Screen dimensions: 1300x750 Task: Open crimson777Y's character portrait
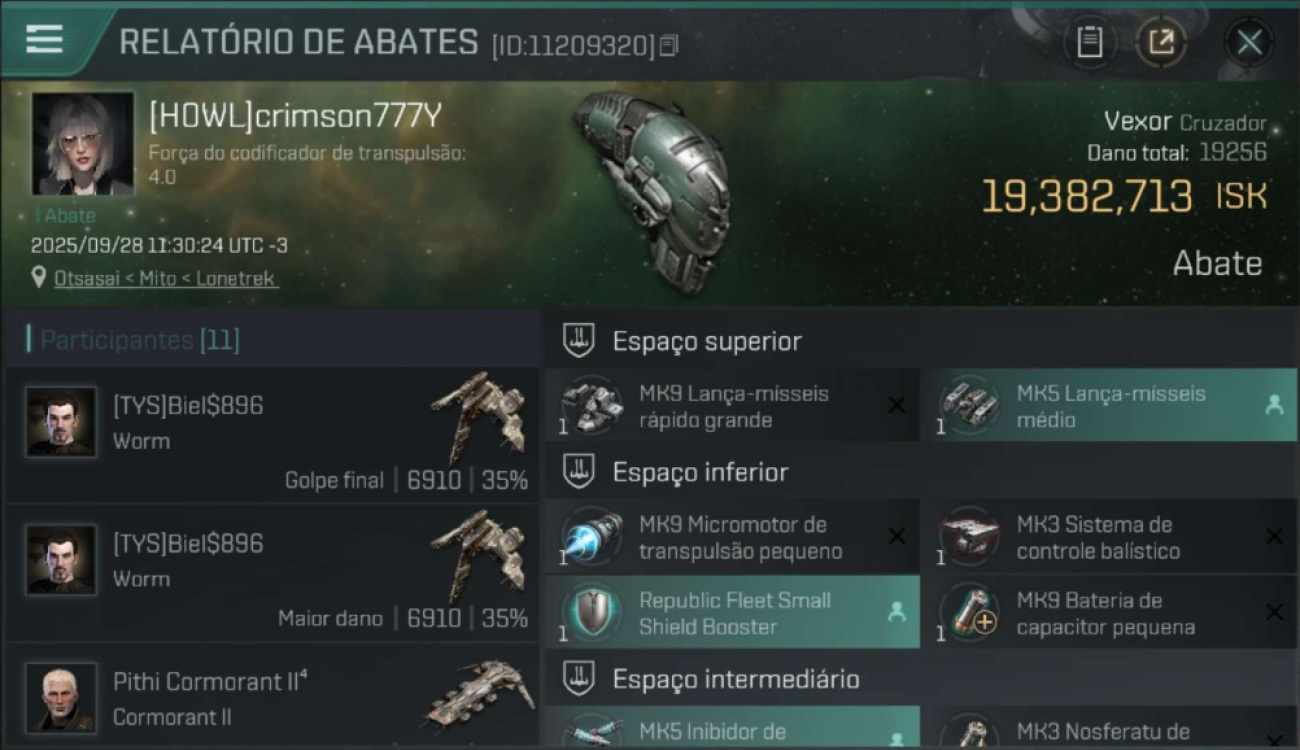tap(83, 143)
